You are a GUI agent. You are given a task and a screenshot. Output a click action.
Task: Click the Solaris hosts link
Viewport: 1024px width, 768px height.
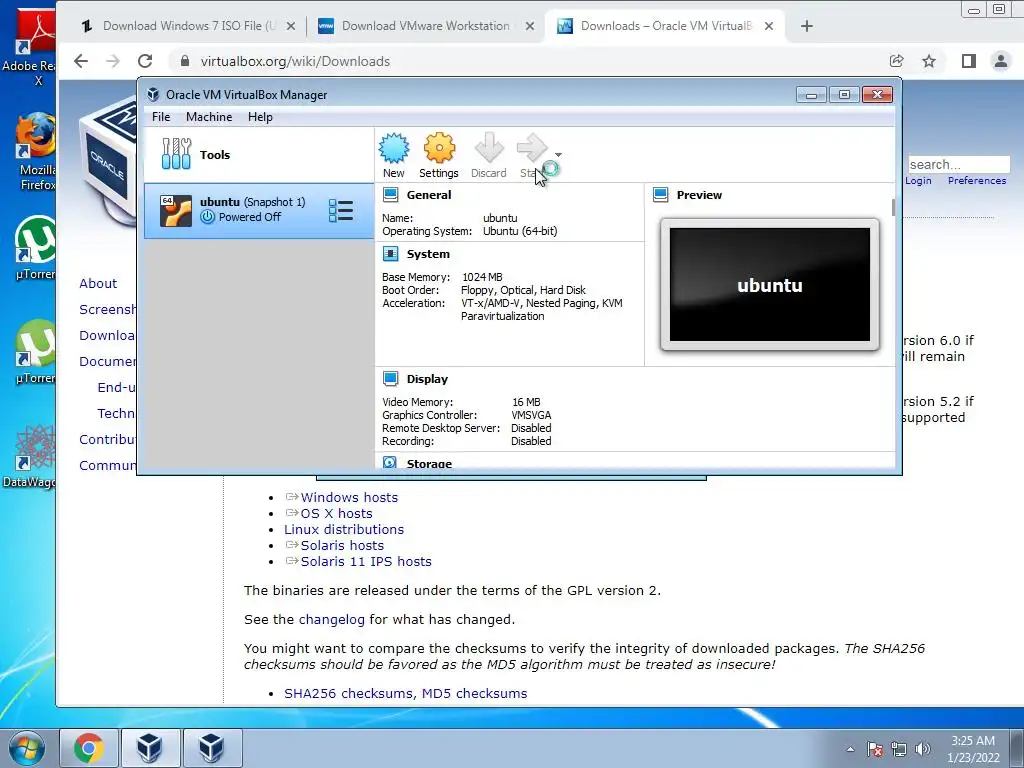tap(342, 546)
